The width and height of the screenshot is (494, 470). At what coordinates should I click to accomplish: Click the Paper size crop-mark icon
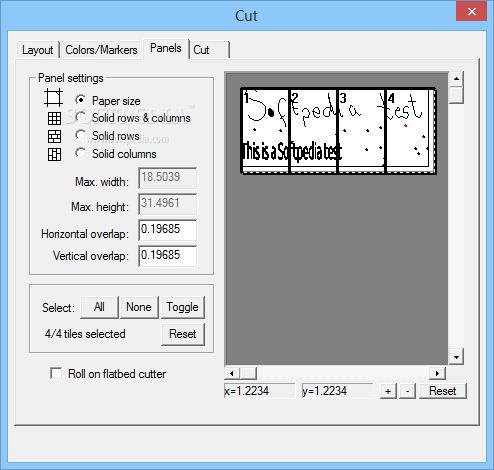pos(53,98)
